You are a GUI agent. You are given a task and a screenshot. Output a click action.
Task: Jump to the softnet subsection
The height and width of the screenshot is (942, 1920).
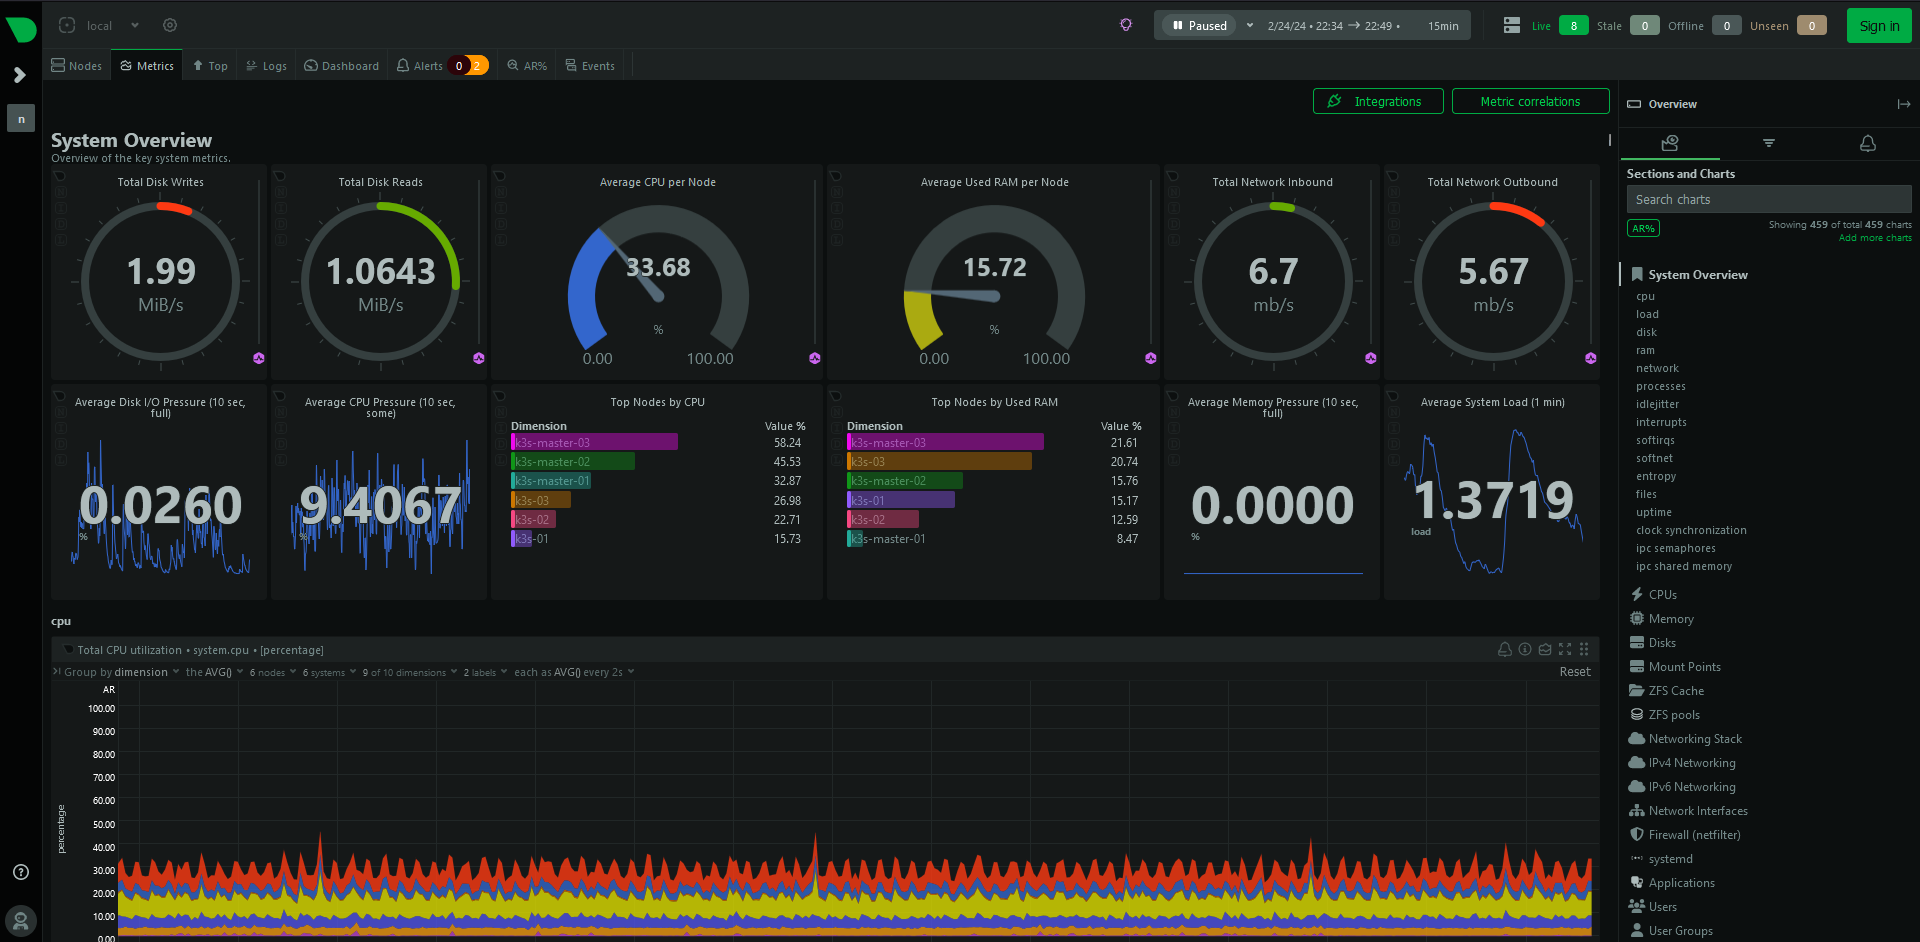coord(1654,458)
